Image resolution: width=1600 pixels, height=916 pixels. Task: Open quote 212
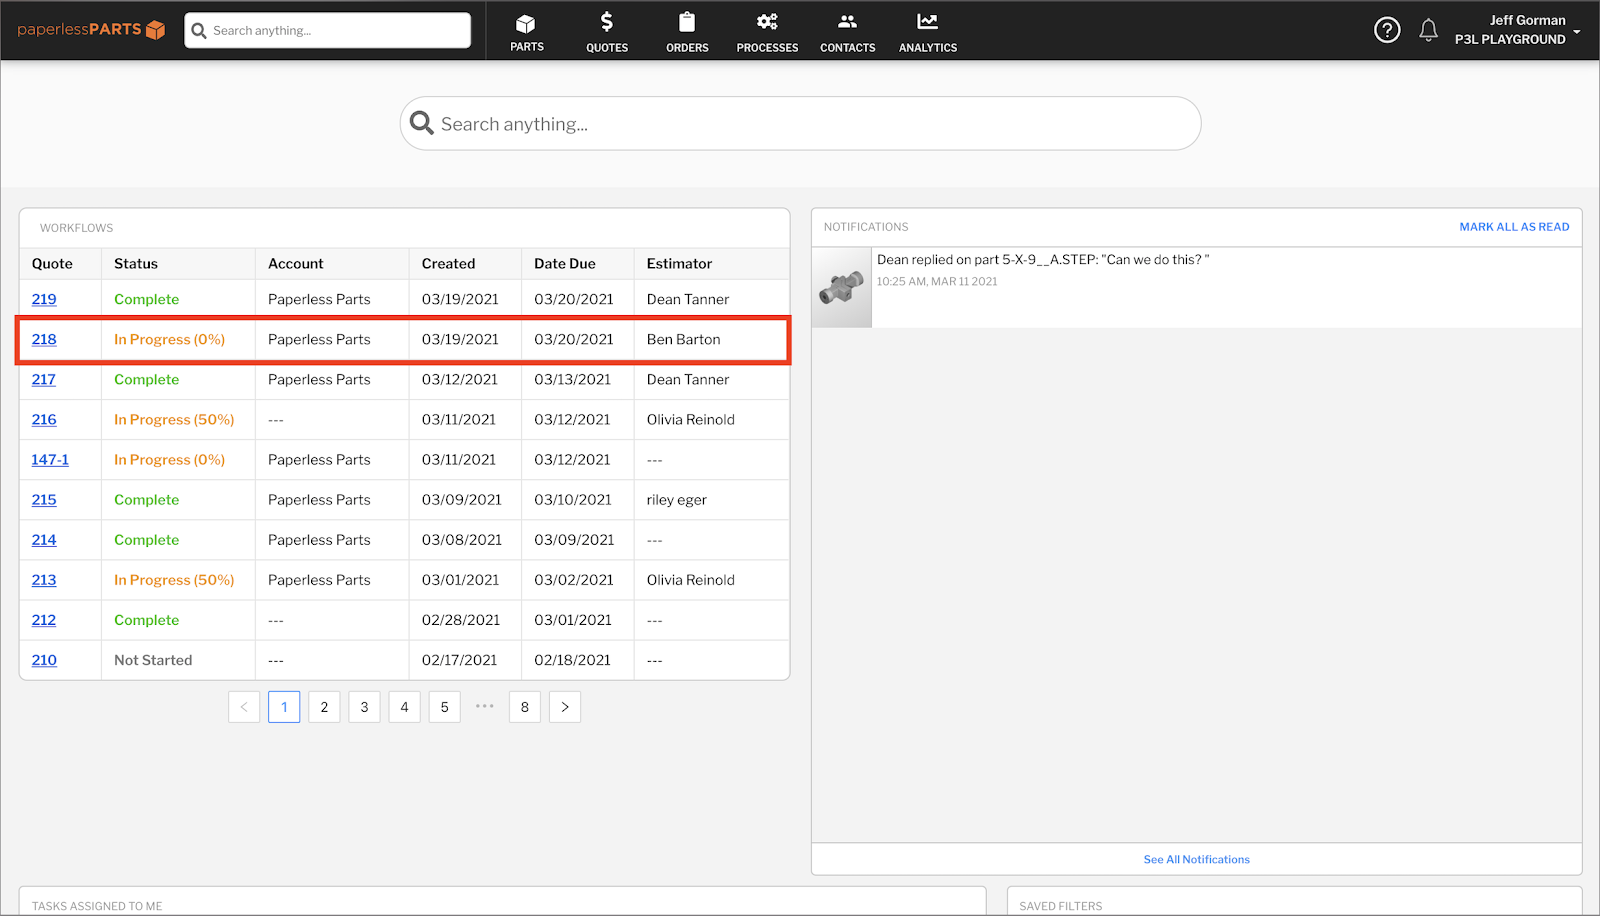pos(44,619)
